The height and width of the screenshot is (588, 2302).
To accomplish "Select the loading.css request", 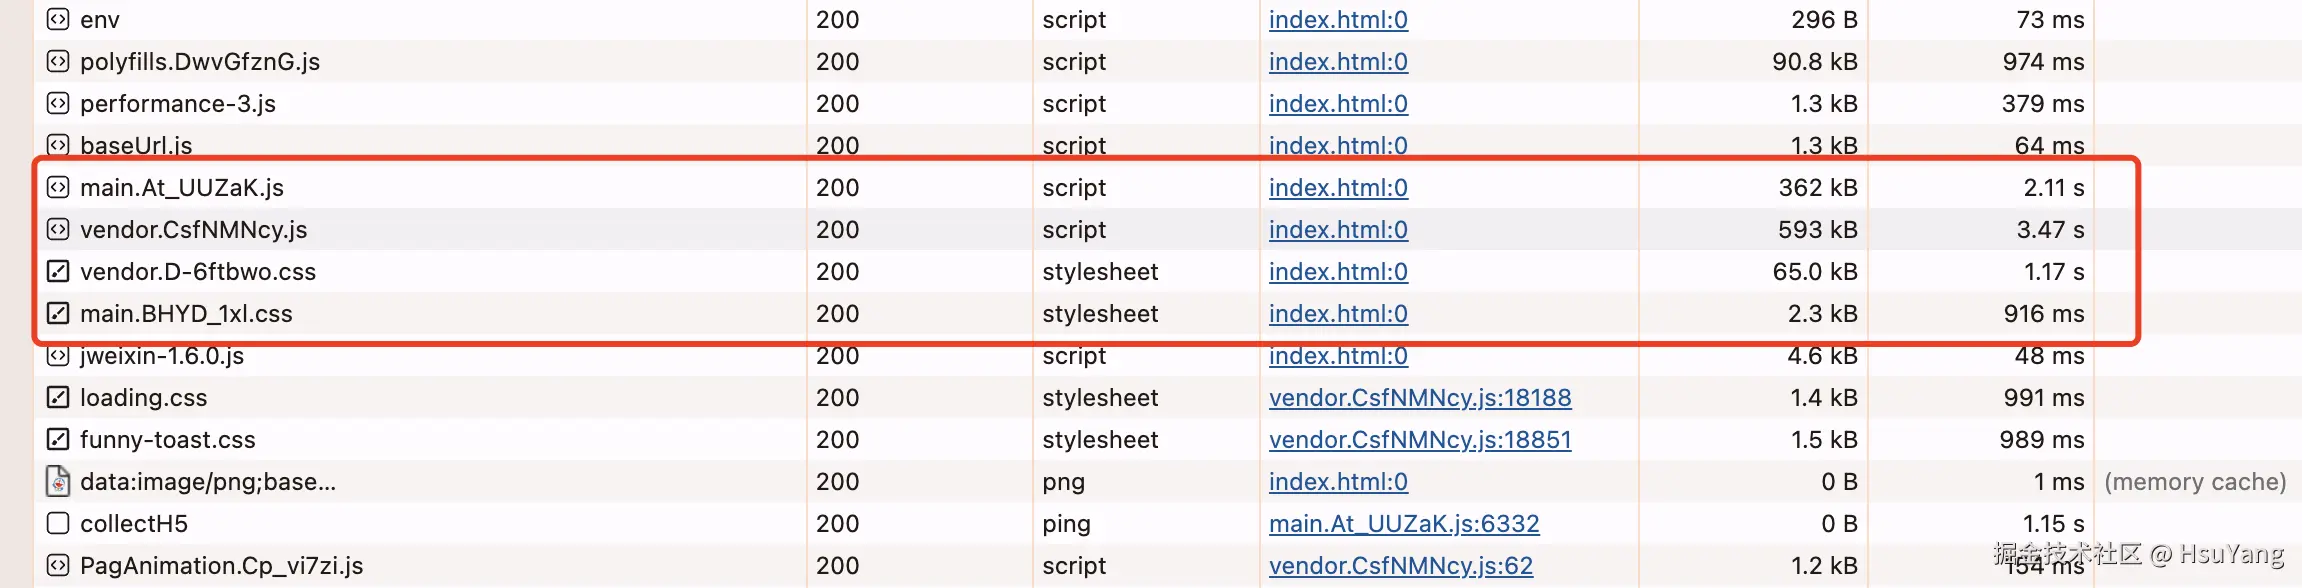I will [144, 397].
